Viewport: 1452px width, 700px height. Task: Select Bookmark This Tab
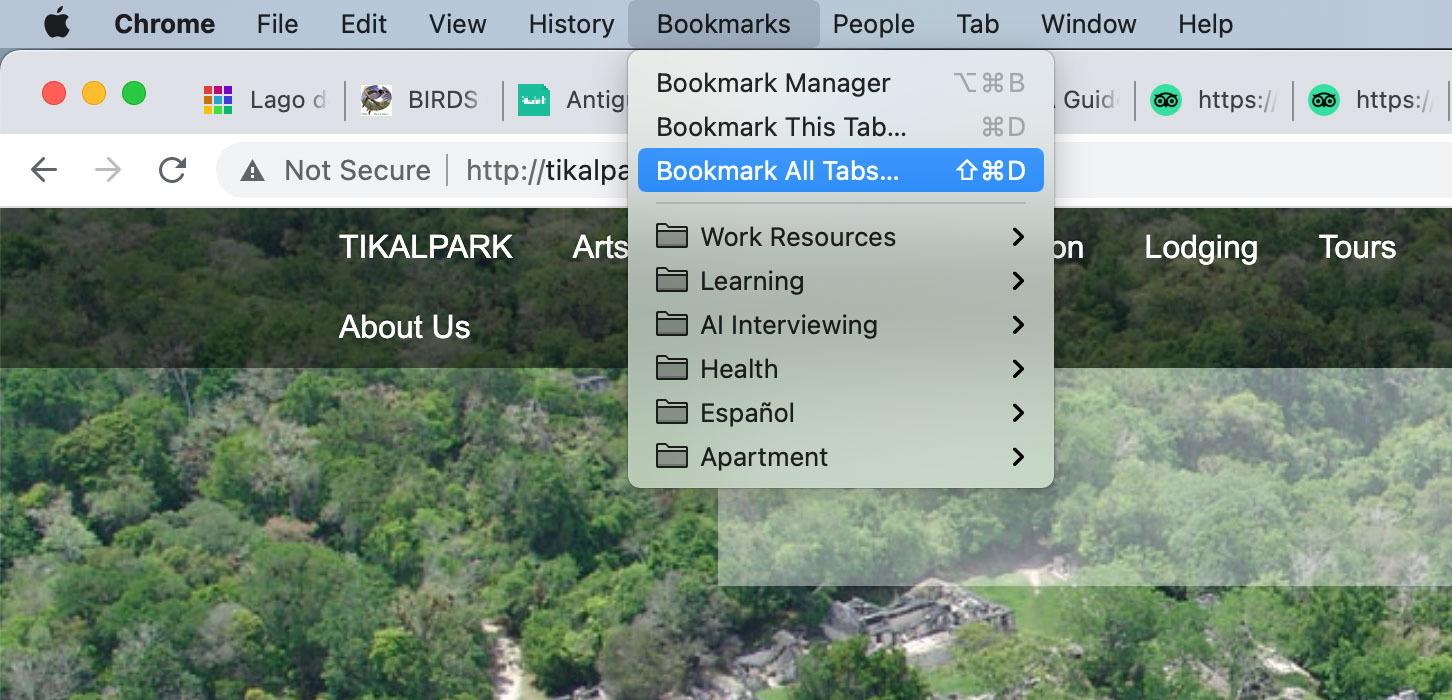coord(840,127)
